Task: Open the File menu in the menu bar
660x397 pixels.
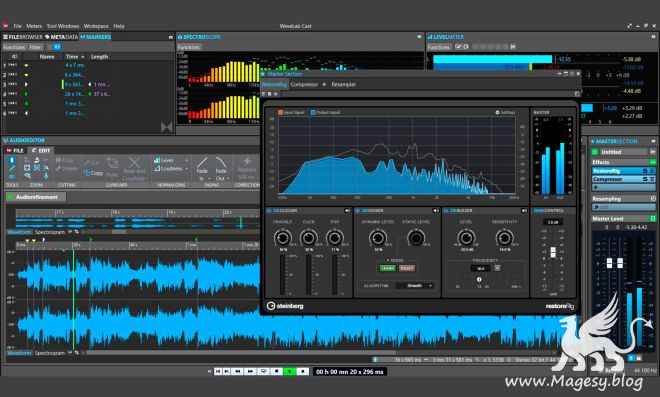Action: [17, 26]
